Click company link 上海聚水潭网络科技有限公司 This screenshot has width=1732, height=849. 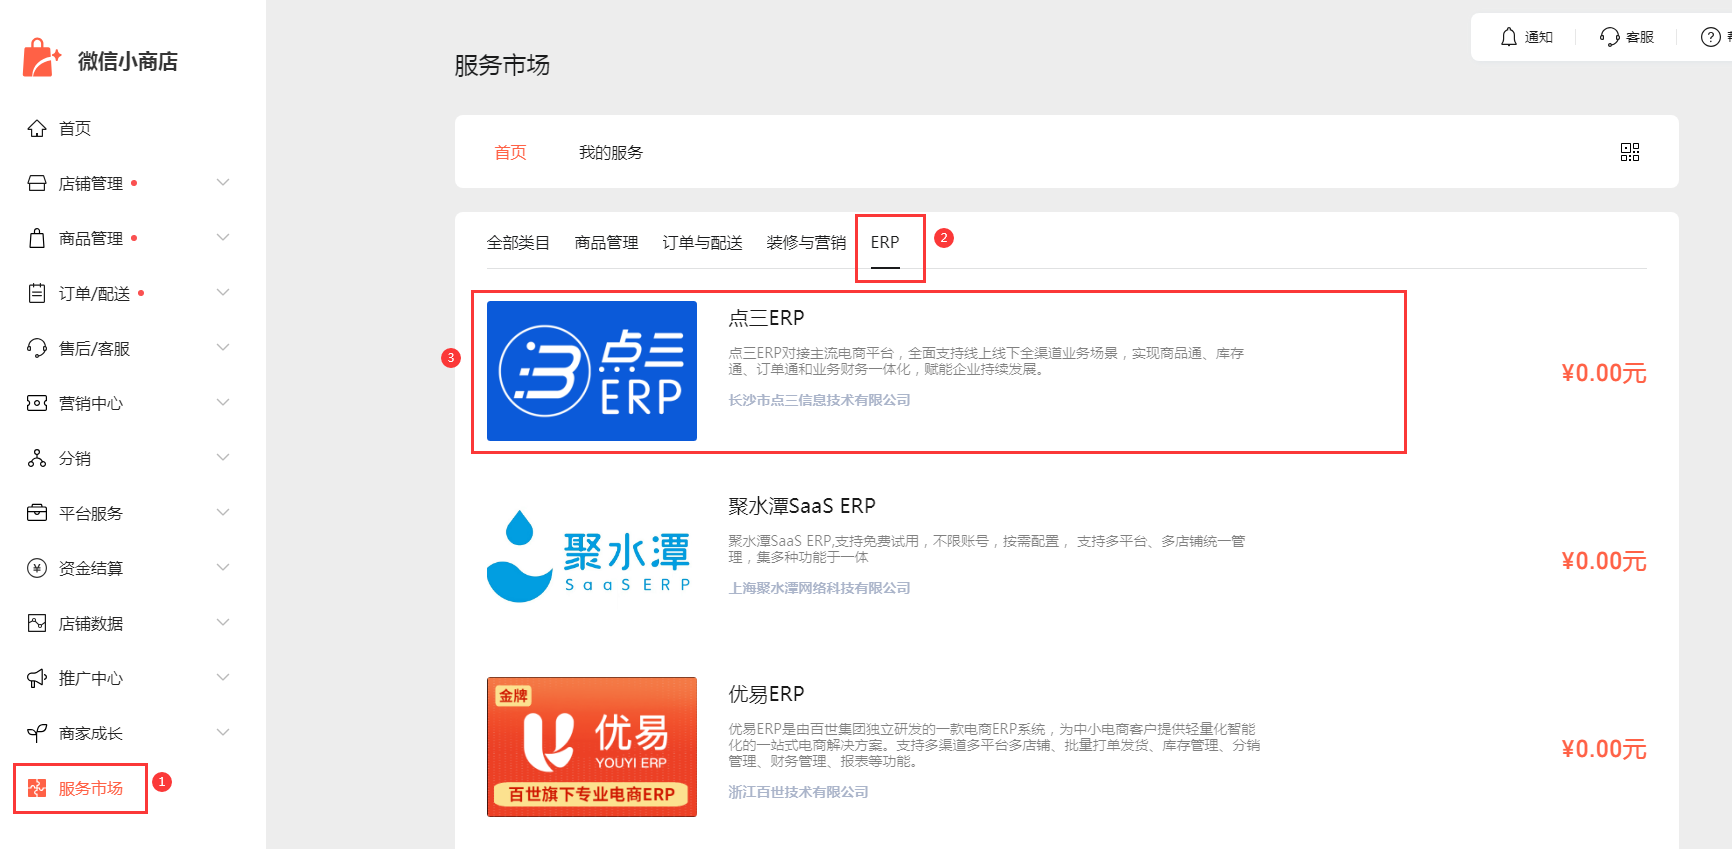[819, 588]
